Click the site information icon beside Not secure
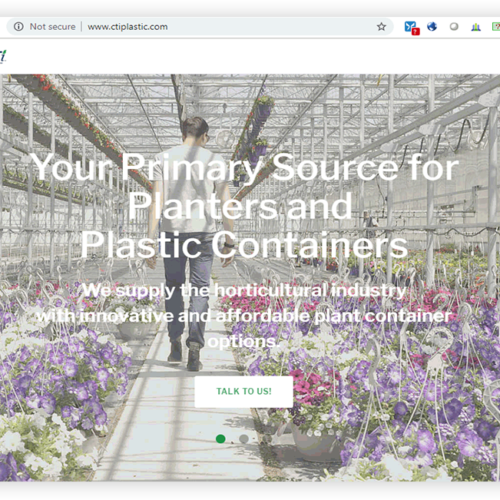The width and height of the screenshot is (500, 500). (19, 26)
